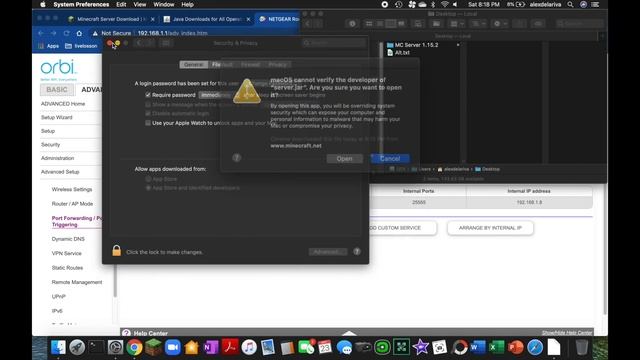
Task: Open OneNote from the Dock
Action: click(x=211, y=347)
